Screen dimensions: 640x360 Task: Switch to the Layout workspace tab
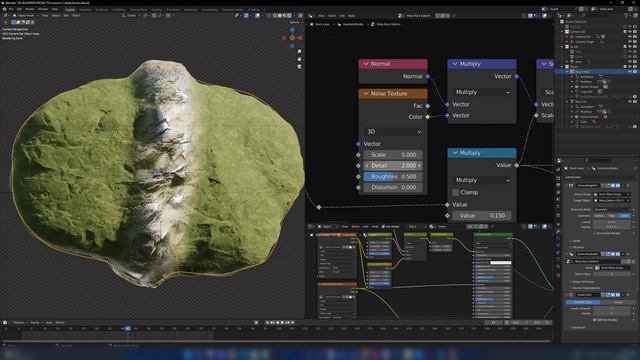(70, 9)
